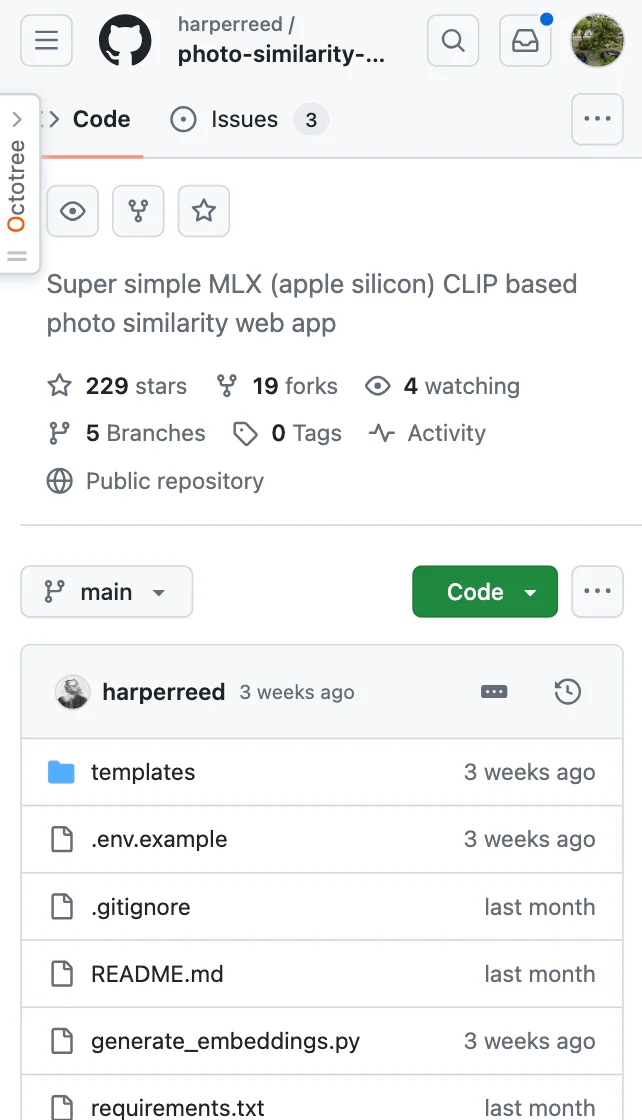Expand the latest commit message ellipsis
This screenshot has width=642, height=1120.
pos(494,692)
